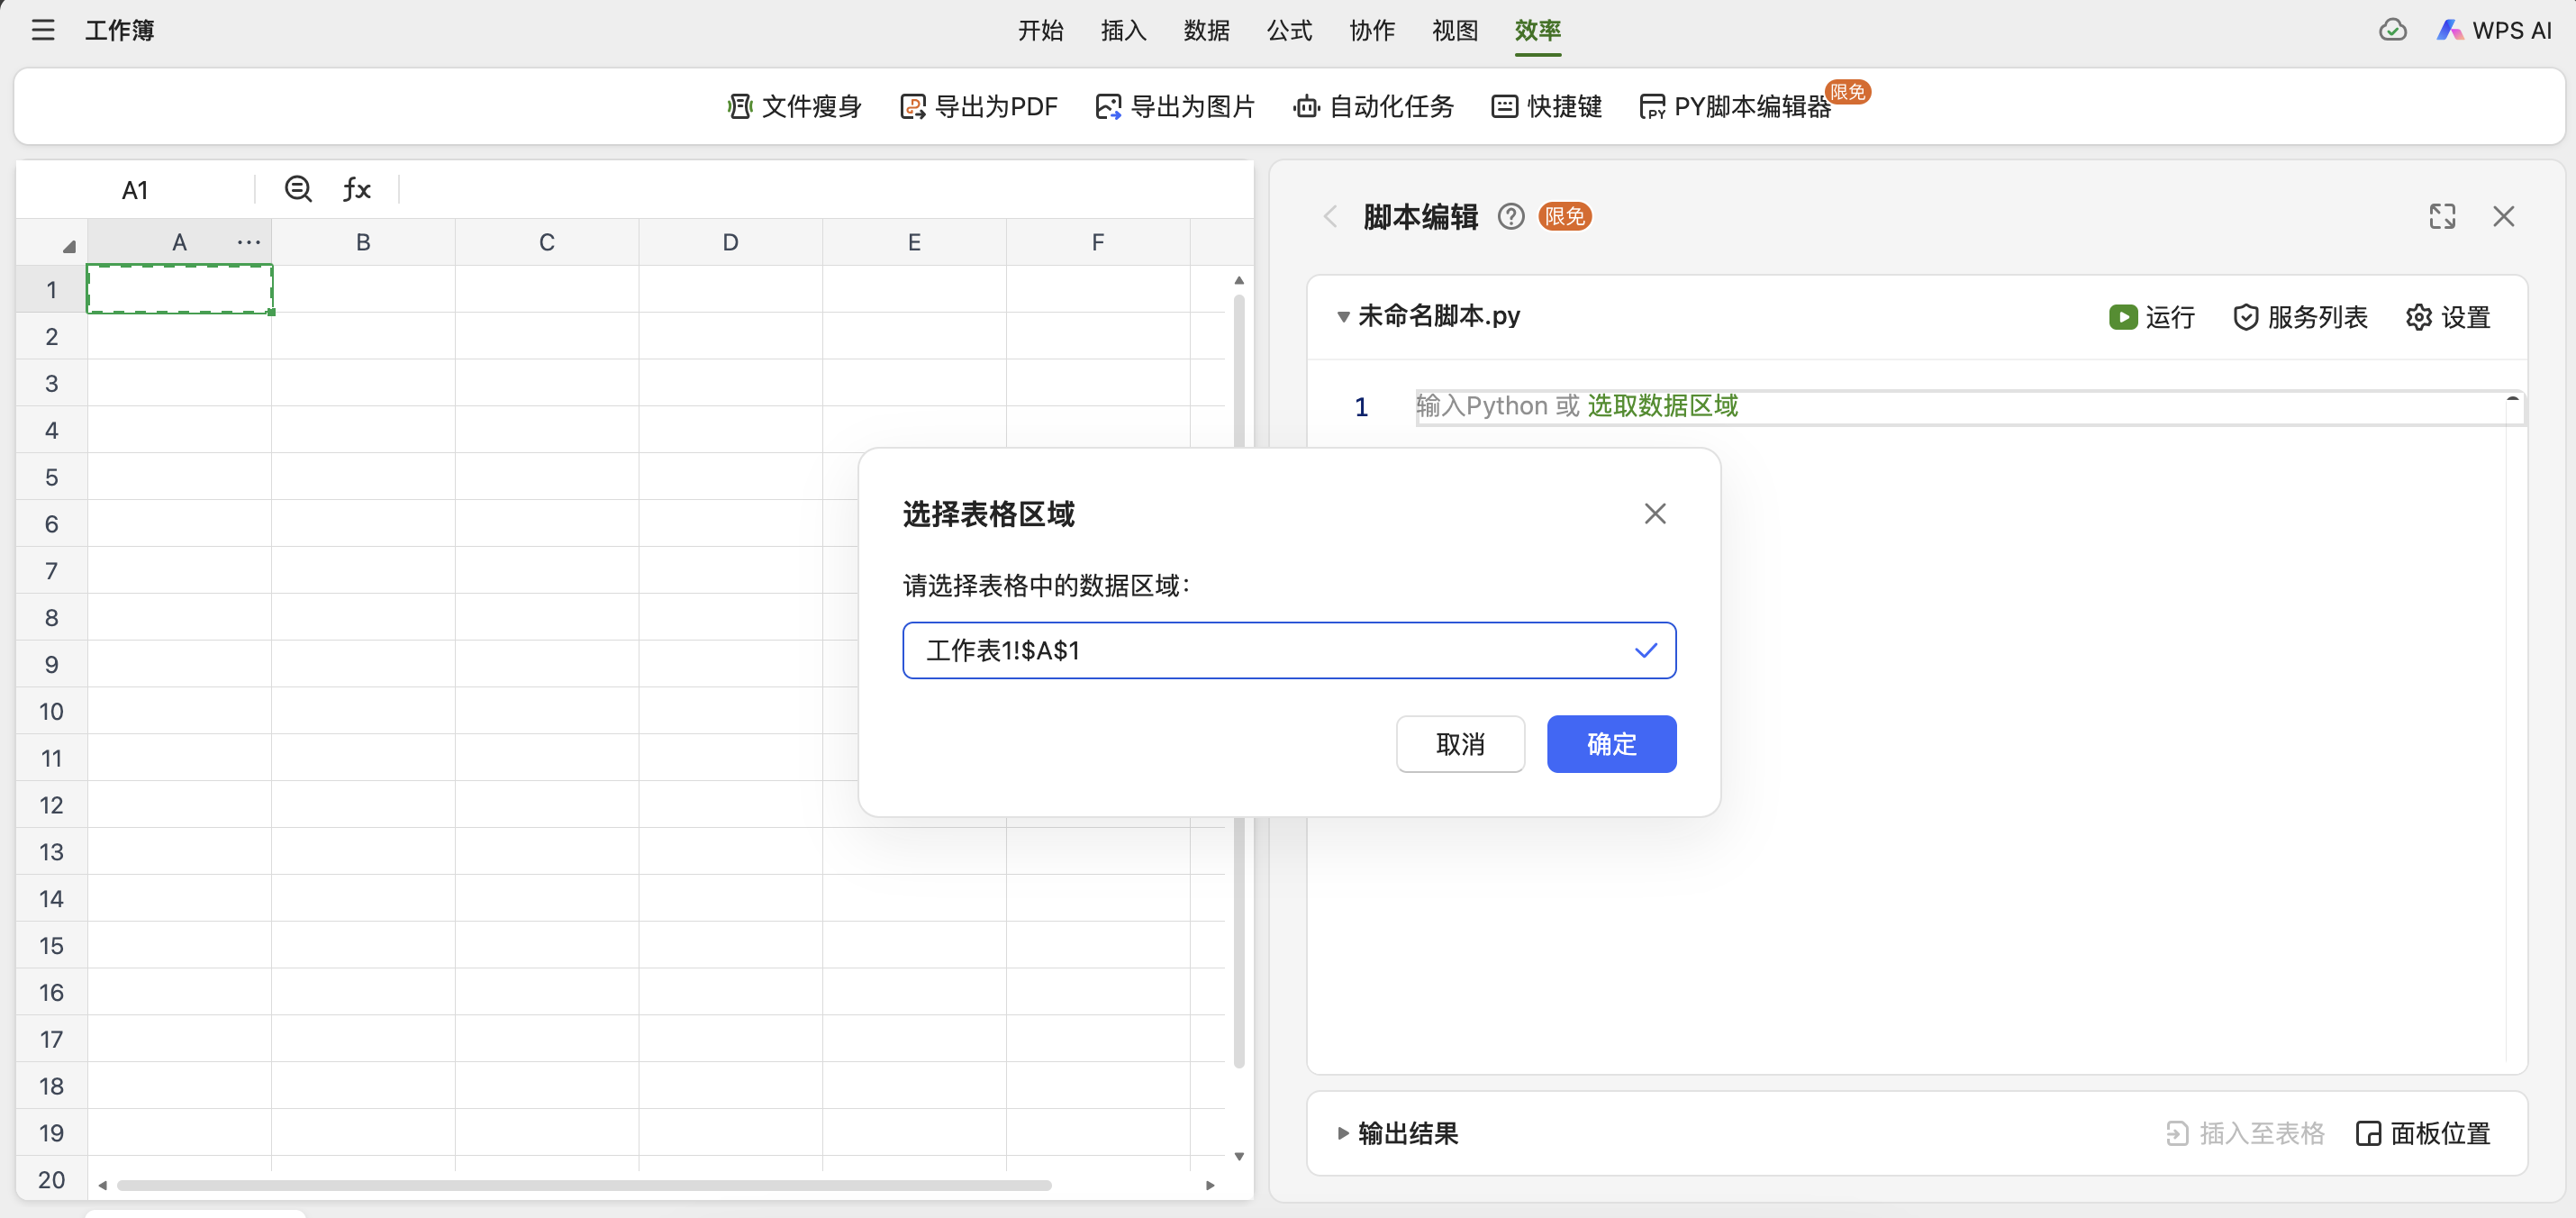Viewport: 2576px width, 1218px height.
Task: Open the hamburger main menu
Action: point(43,30)
